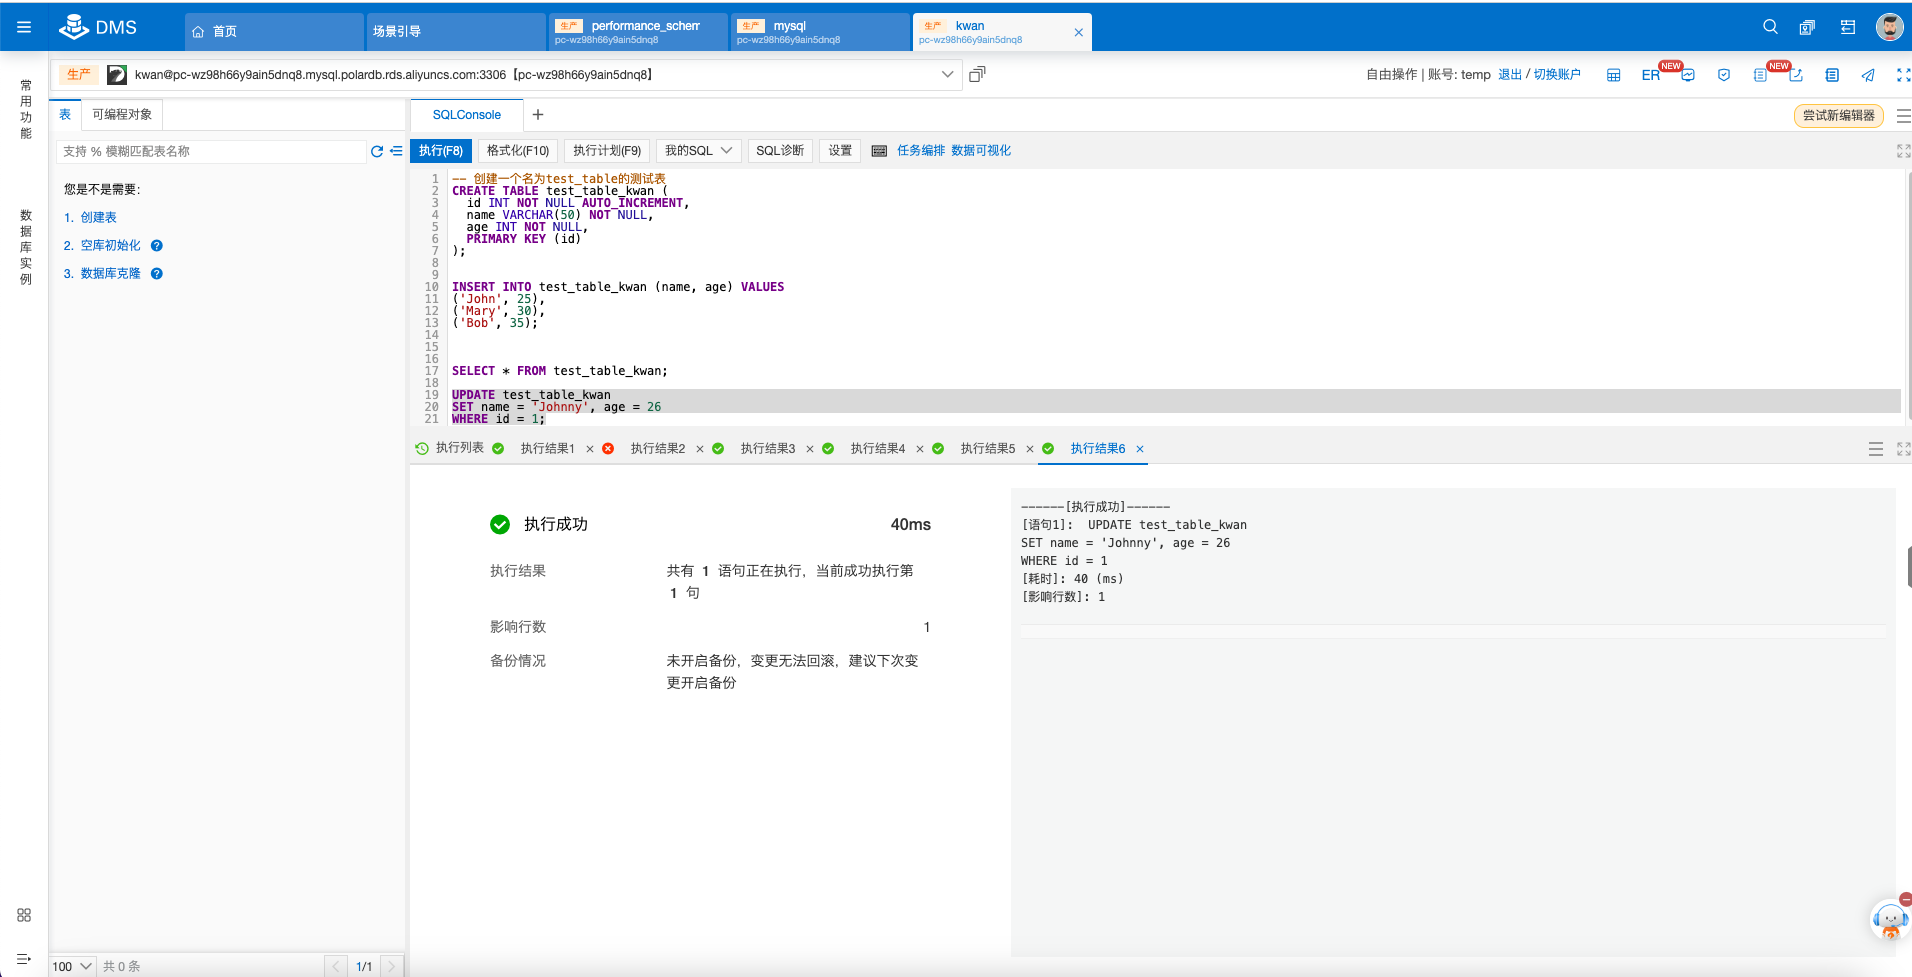This screenshot has width=1912, height=977.
Task: Click the execution history clock icon
Action: coord(421,448)
